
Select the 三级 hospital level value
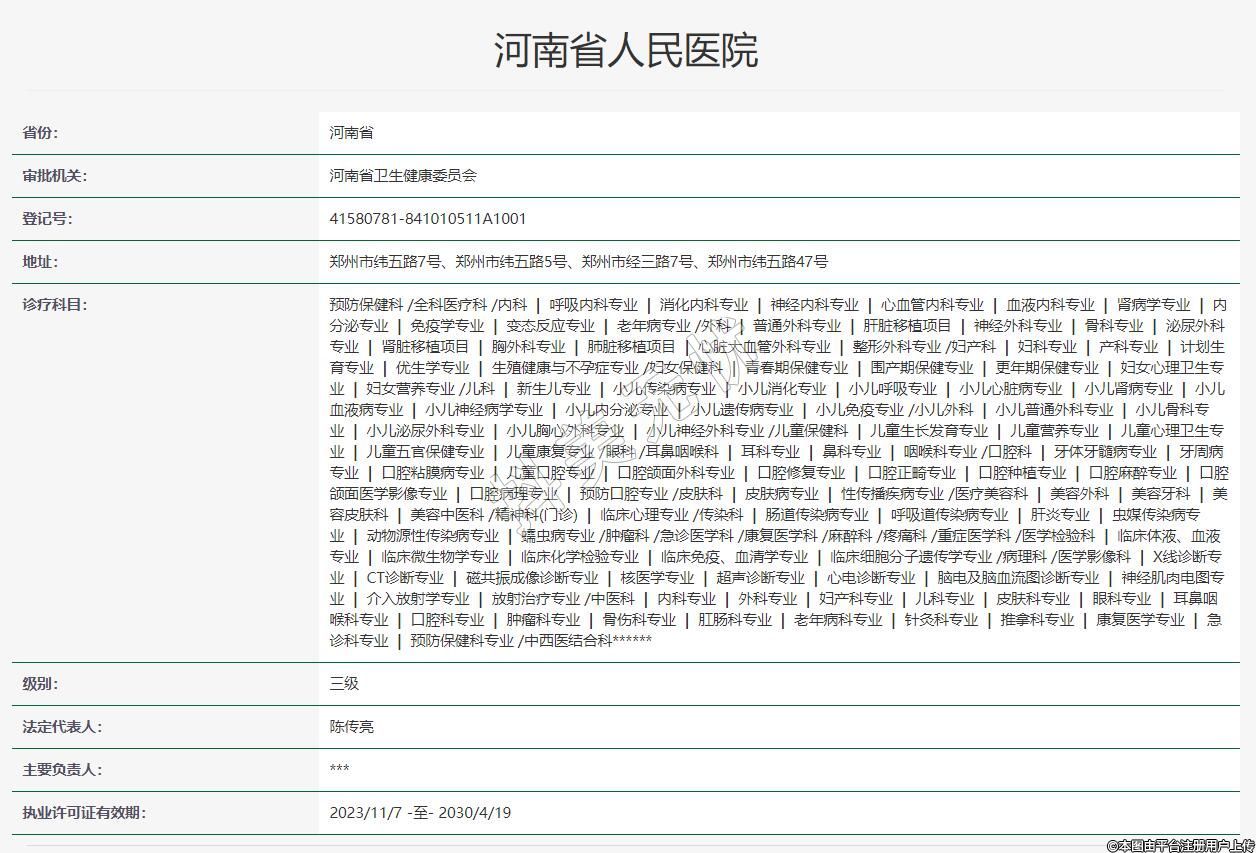(x=344, y=684)
